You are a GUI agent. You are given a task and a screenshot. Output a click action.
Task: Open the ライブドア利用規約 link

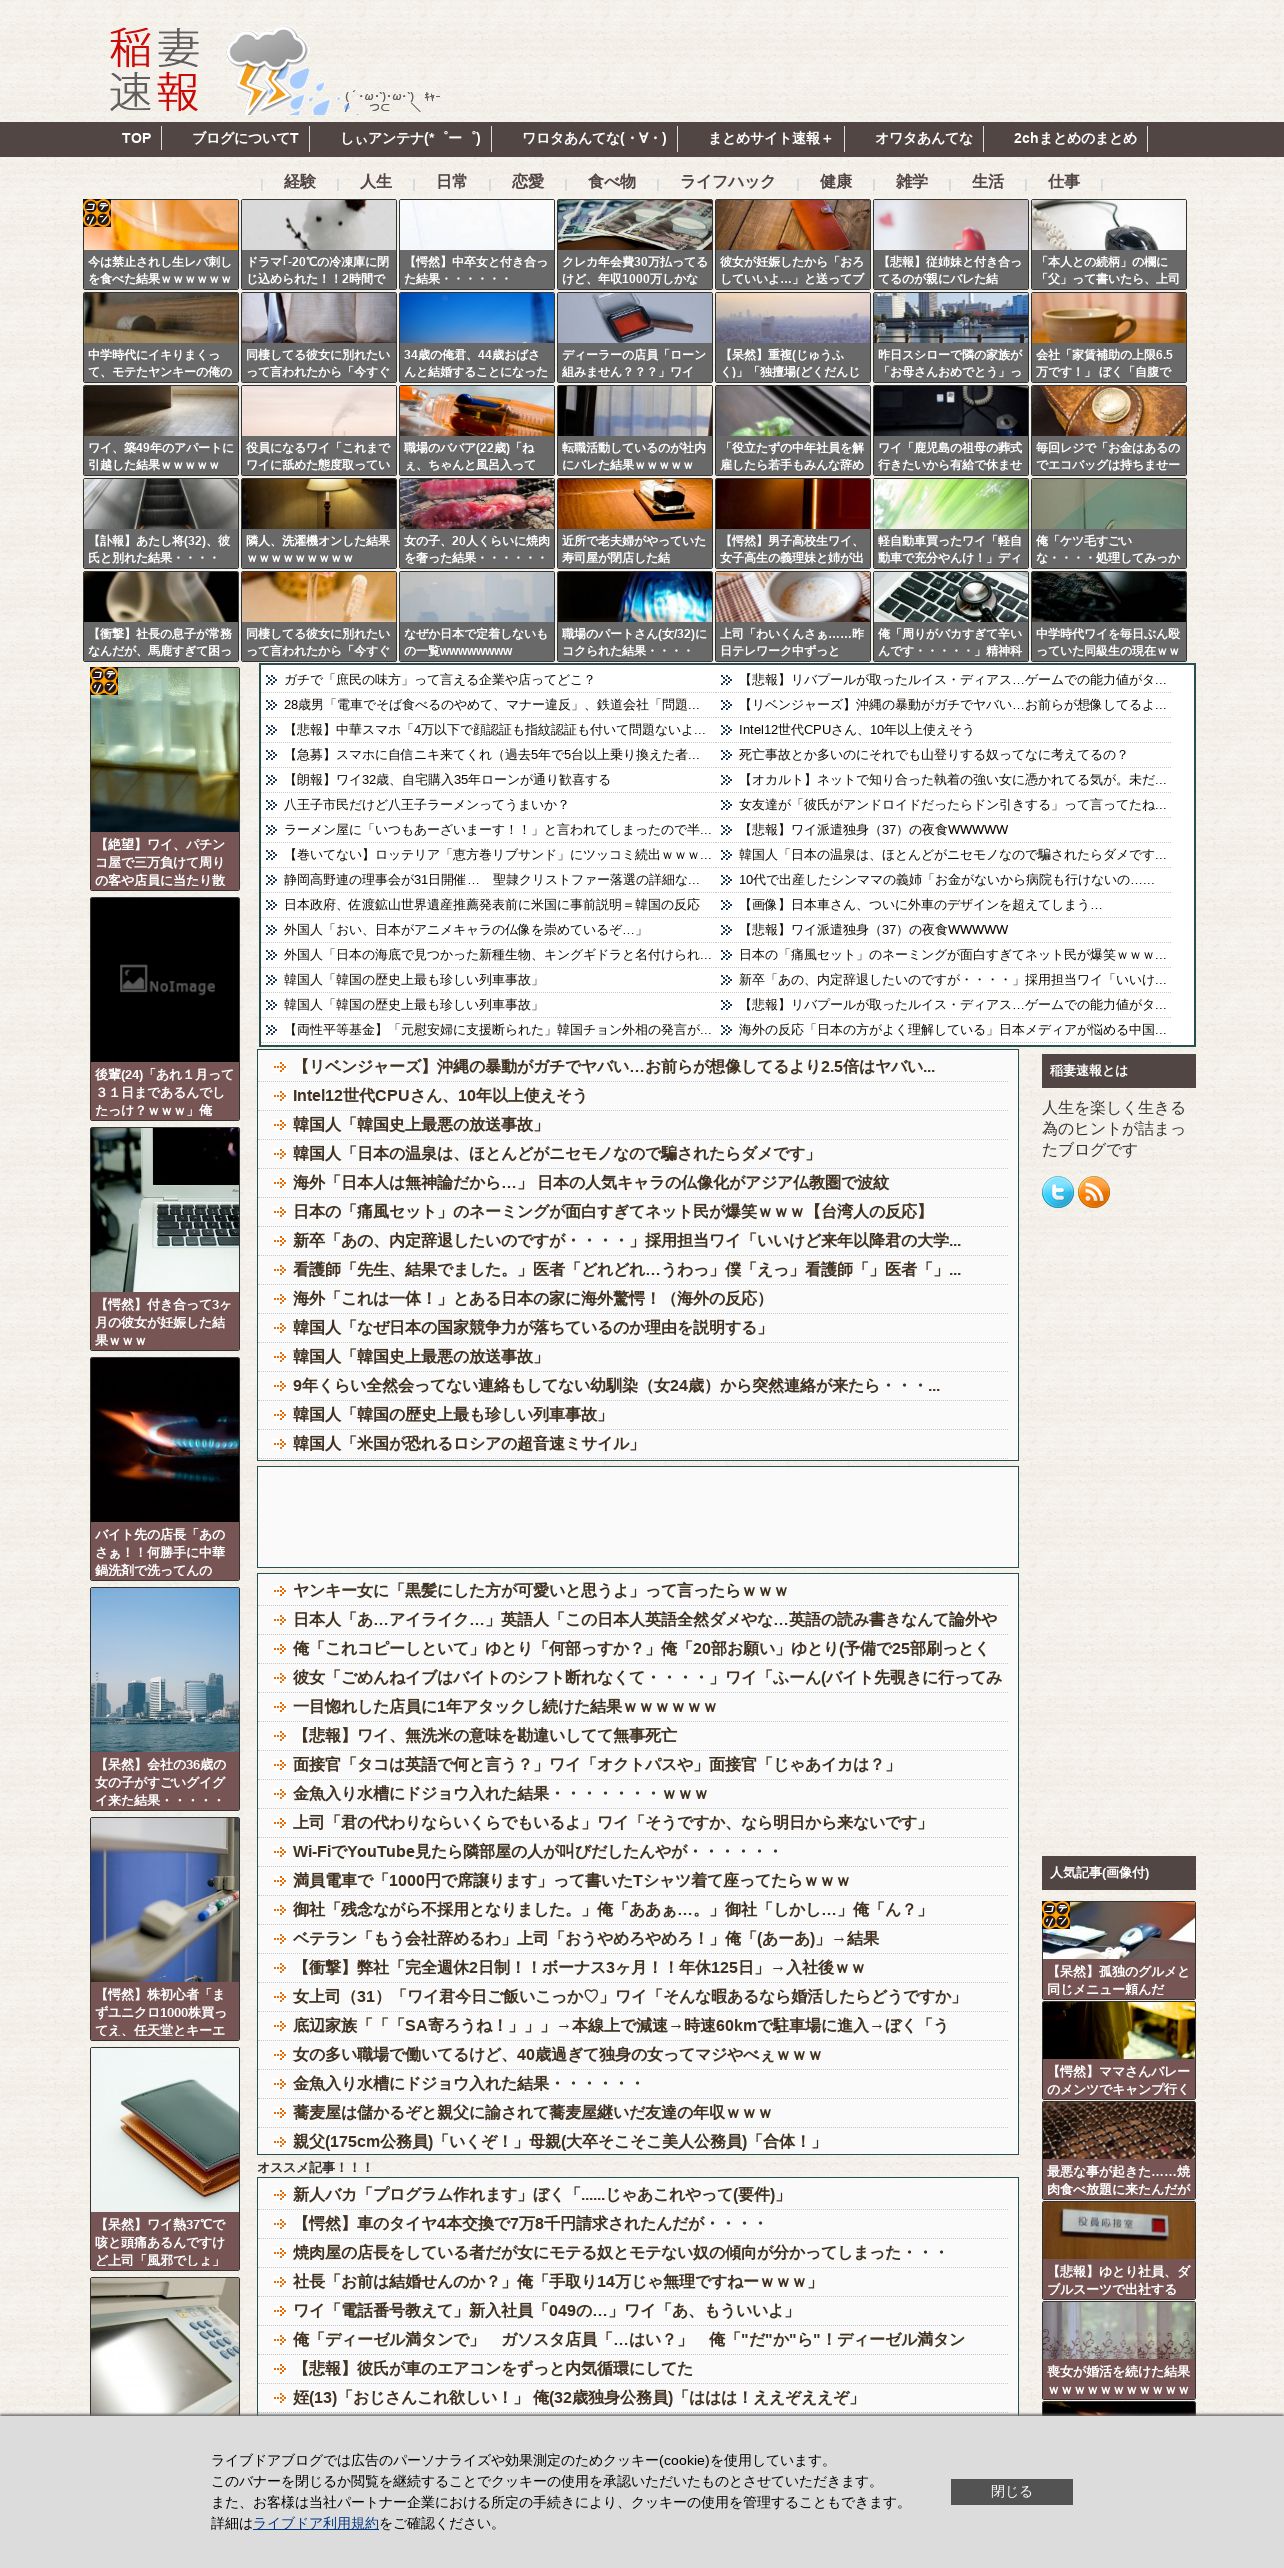coord(316,2523)
